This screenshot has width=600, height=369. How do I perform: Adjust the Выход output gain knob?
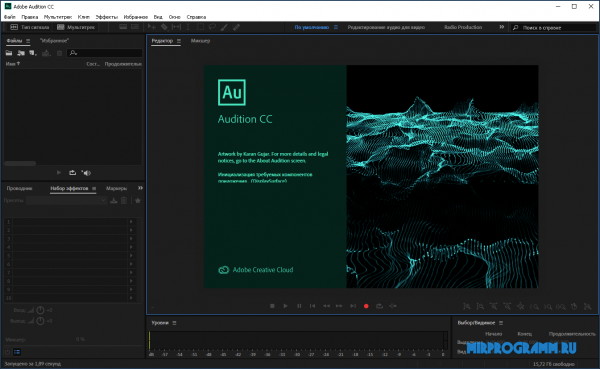(x=40, y=321)
